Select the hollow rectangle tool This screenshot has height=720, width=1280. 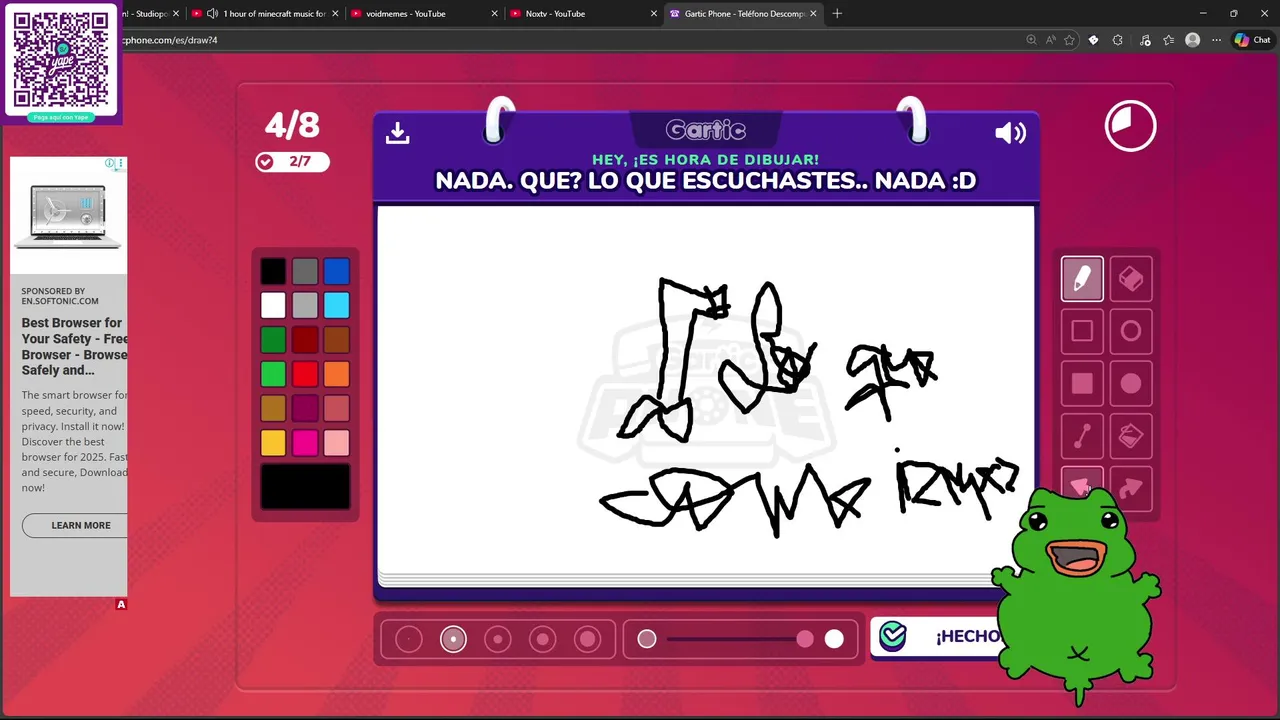click(1082, 331)
